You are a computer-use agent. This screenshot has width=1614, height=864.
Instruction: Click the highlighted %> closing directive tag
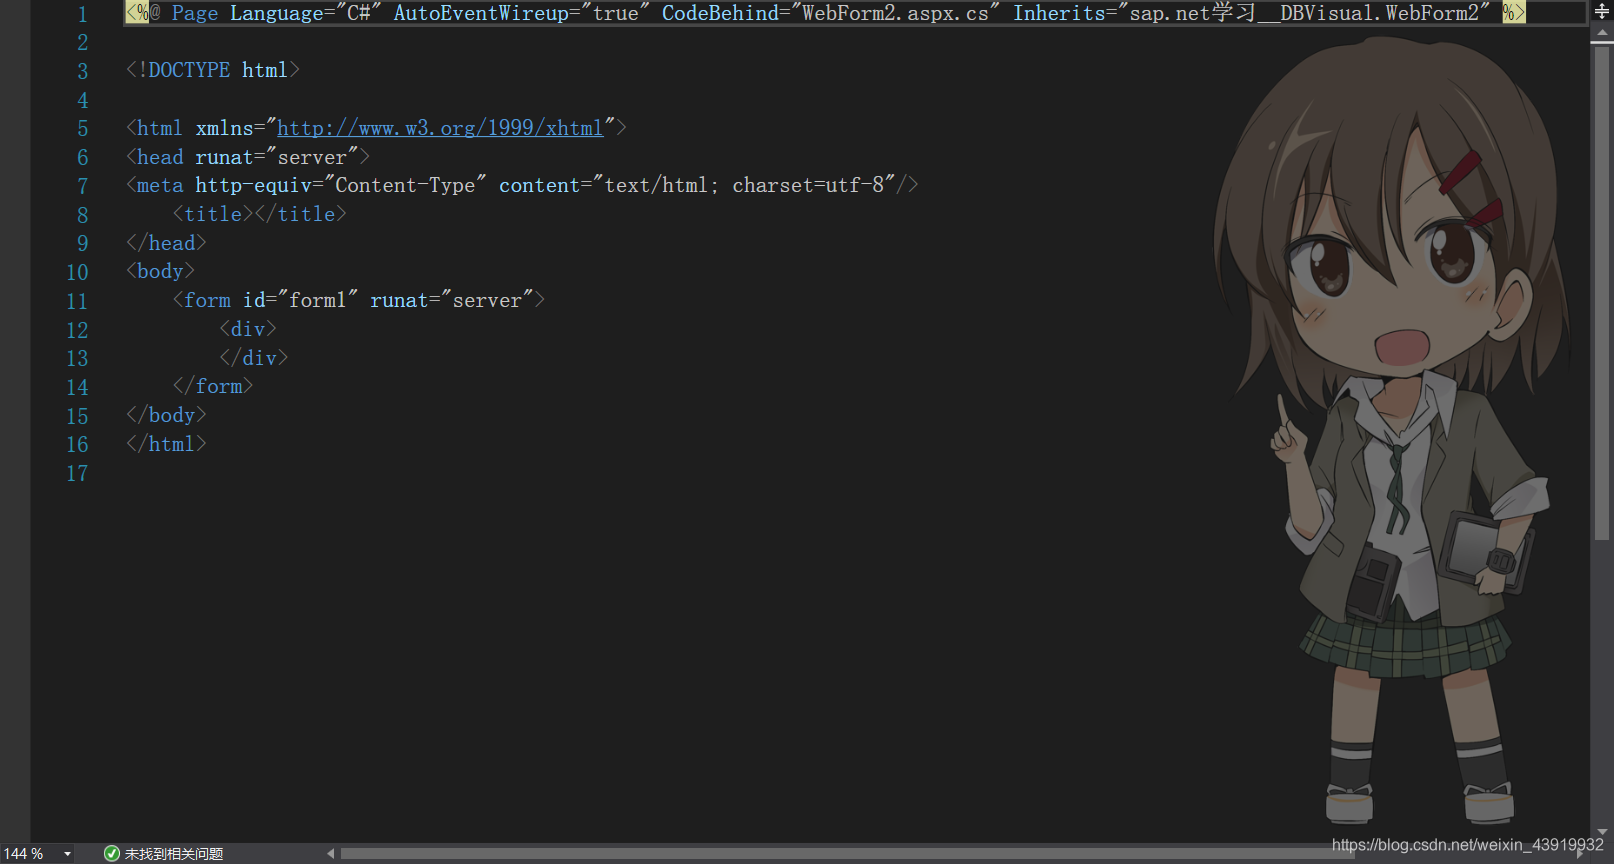tap(1513, 13)
